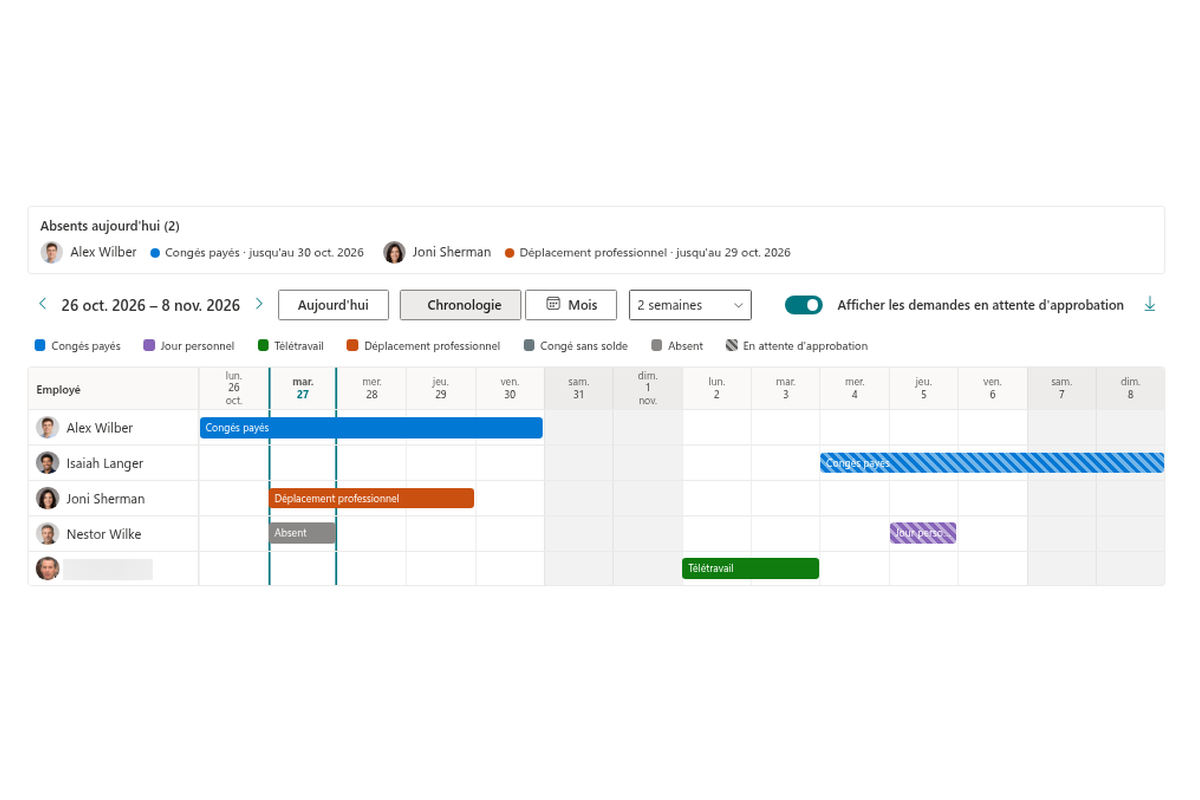The width and height of the screenshot is (1200, 800).
Task: Click Alex Wilber's avatar in employee list
Action: 48,428
